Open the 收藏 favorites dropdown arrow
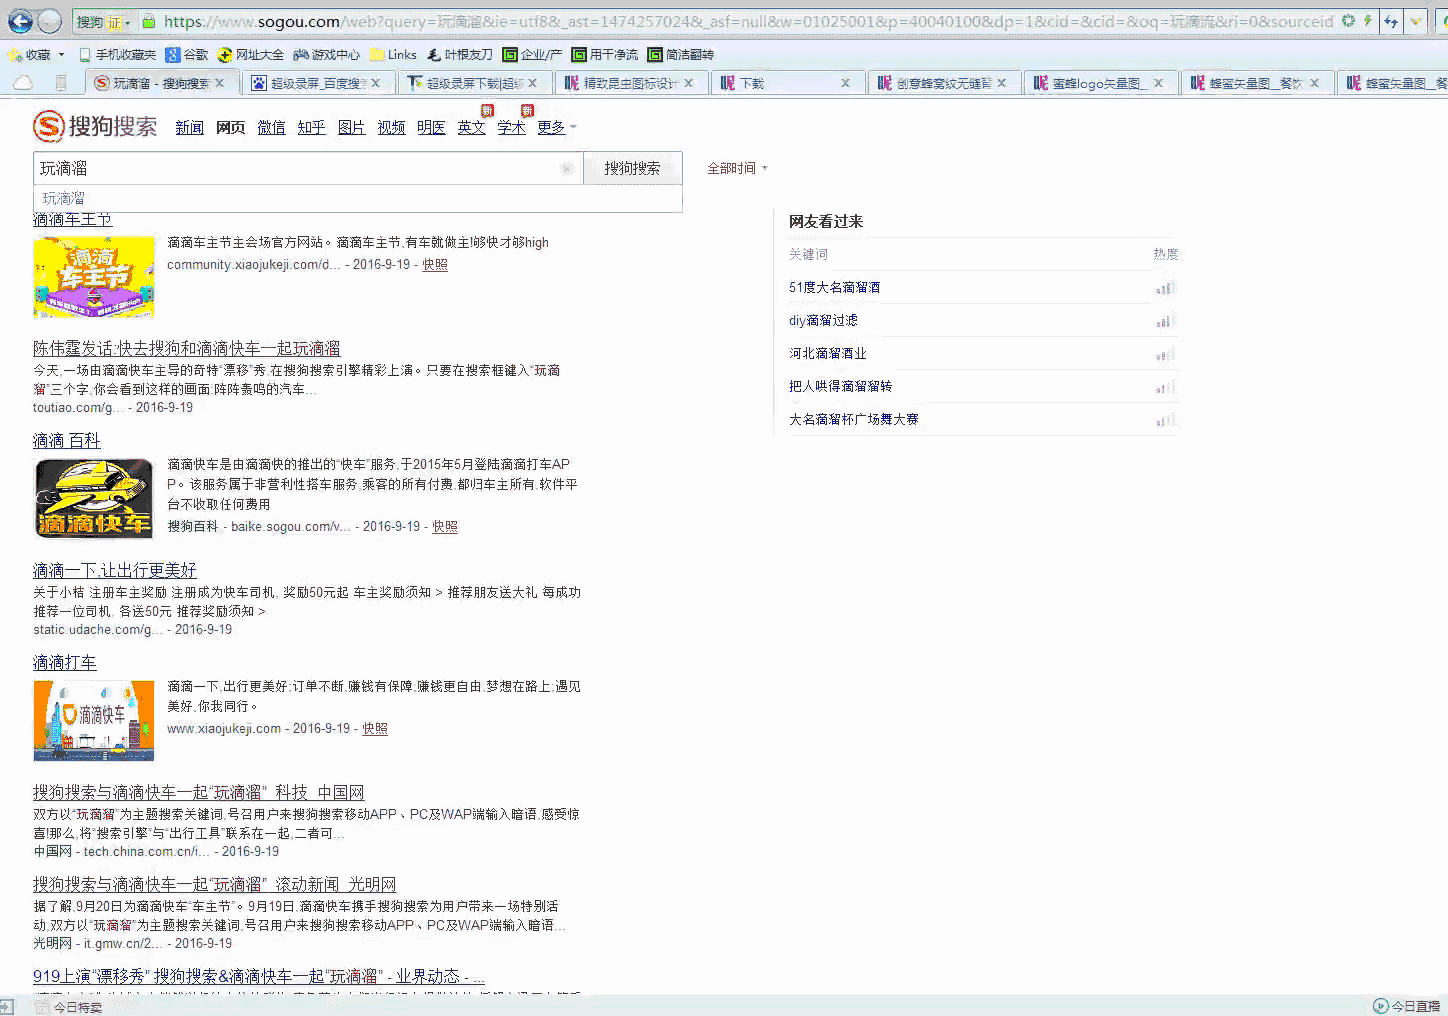This screenshot has height=1016, width=1448. (x=61, y=55)
